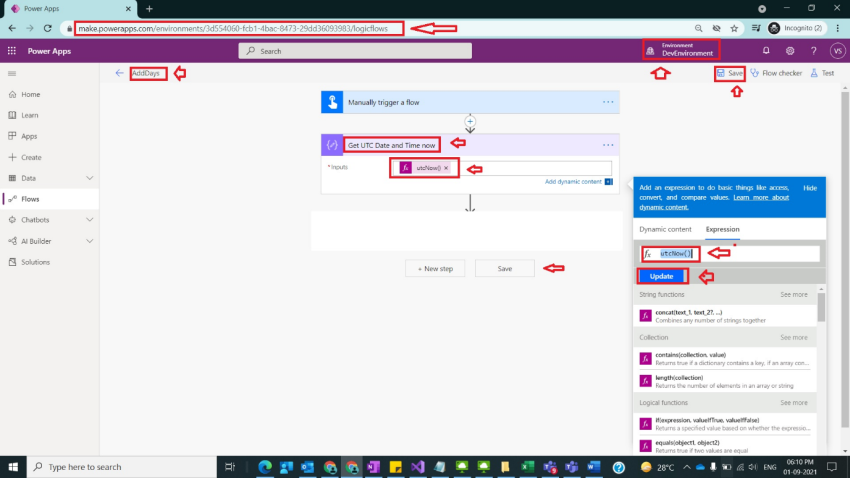Switch to the Expression tab
The height and width of the screenshot is (478, 850).
coord(723,229)
